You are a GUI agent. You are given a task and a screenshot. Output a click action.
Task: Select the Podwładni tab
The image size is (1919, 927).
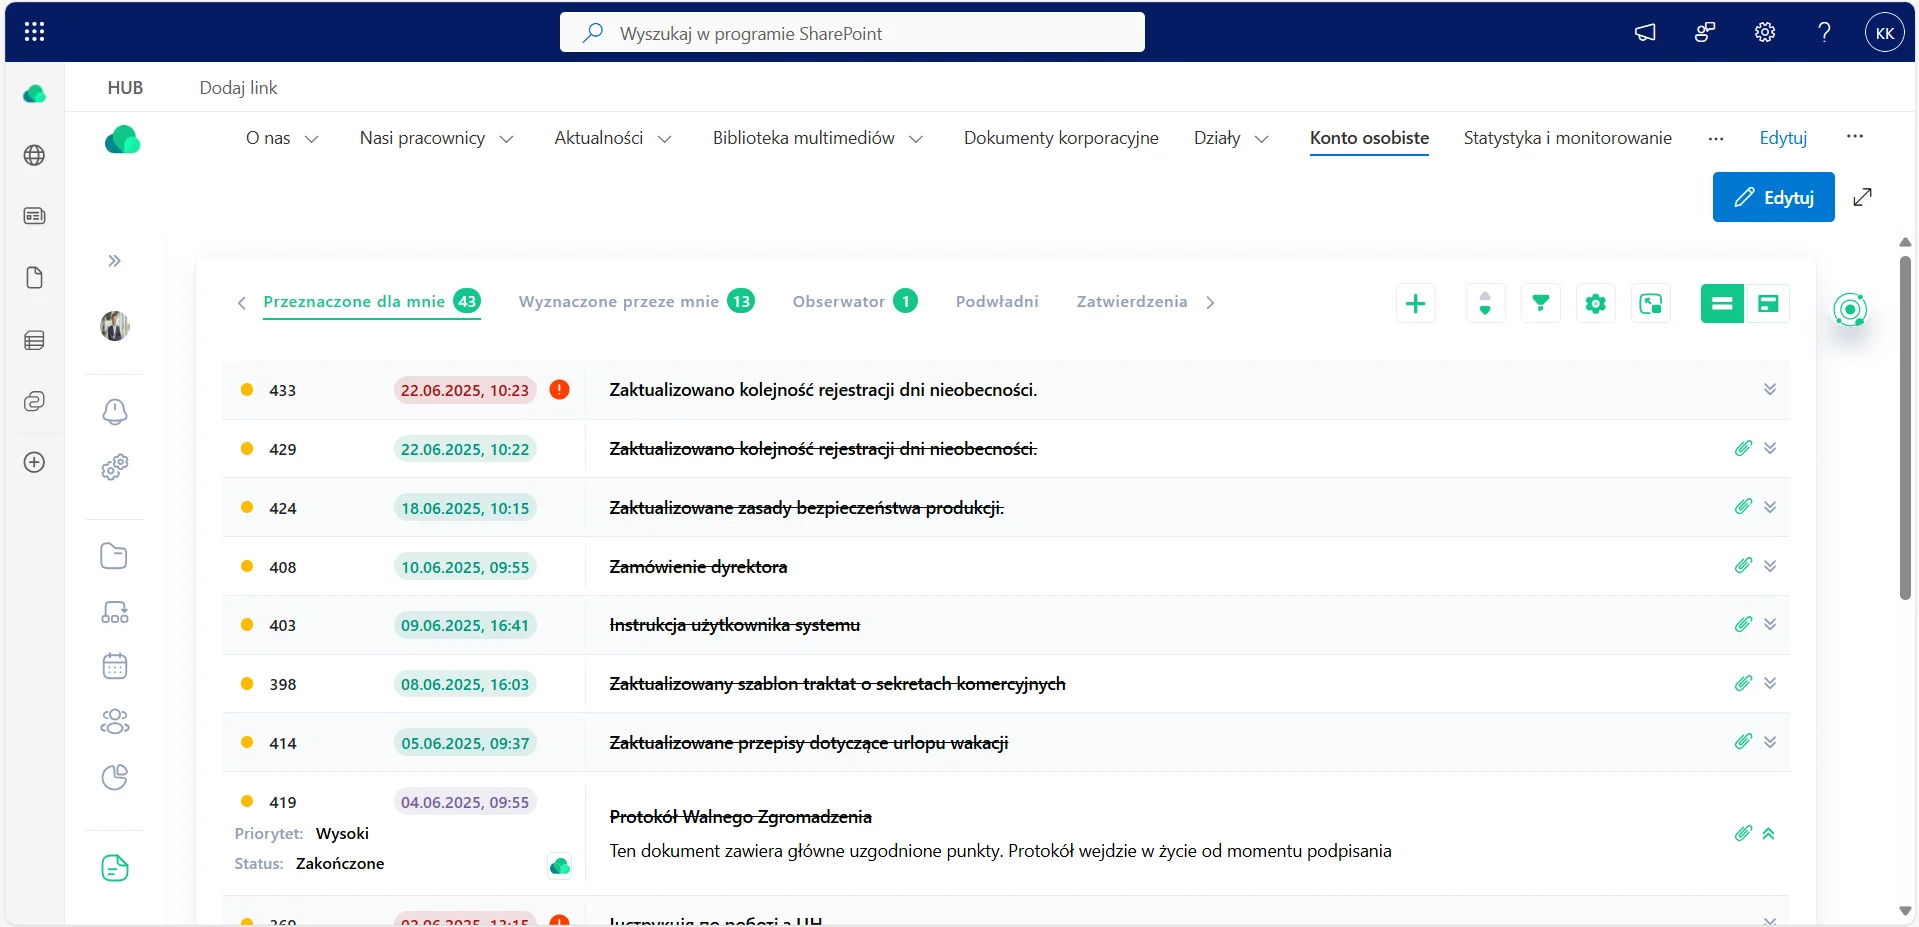point(996,302)
